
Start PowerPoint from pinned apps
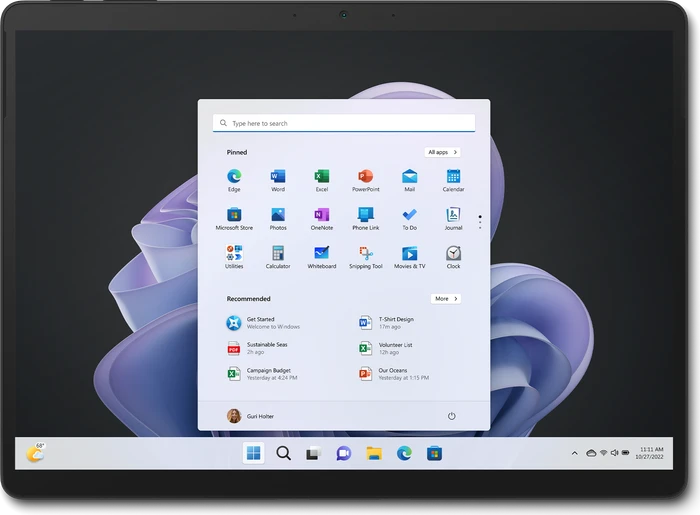pyautogui.click(x=366, y=180)
